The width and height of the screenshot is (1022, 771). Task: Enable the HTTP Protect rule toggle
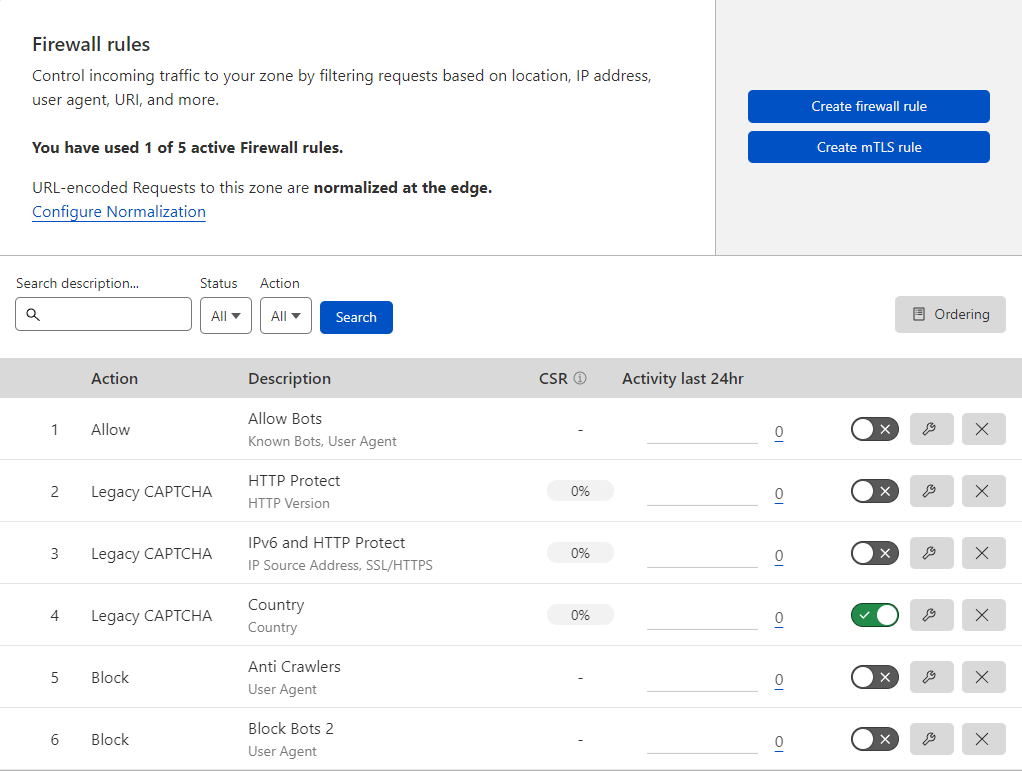[875, 491]
